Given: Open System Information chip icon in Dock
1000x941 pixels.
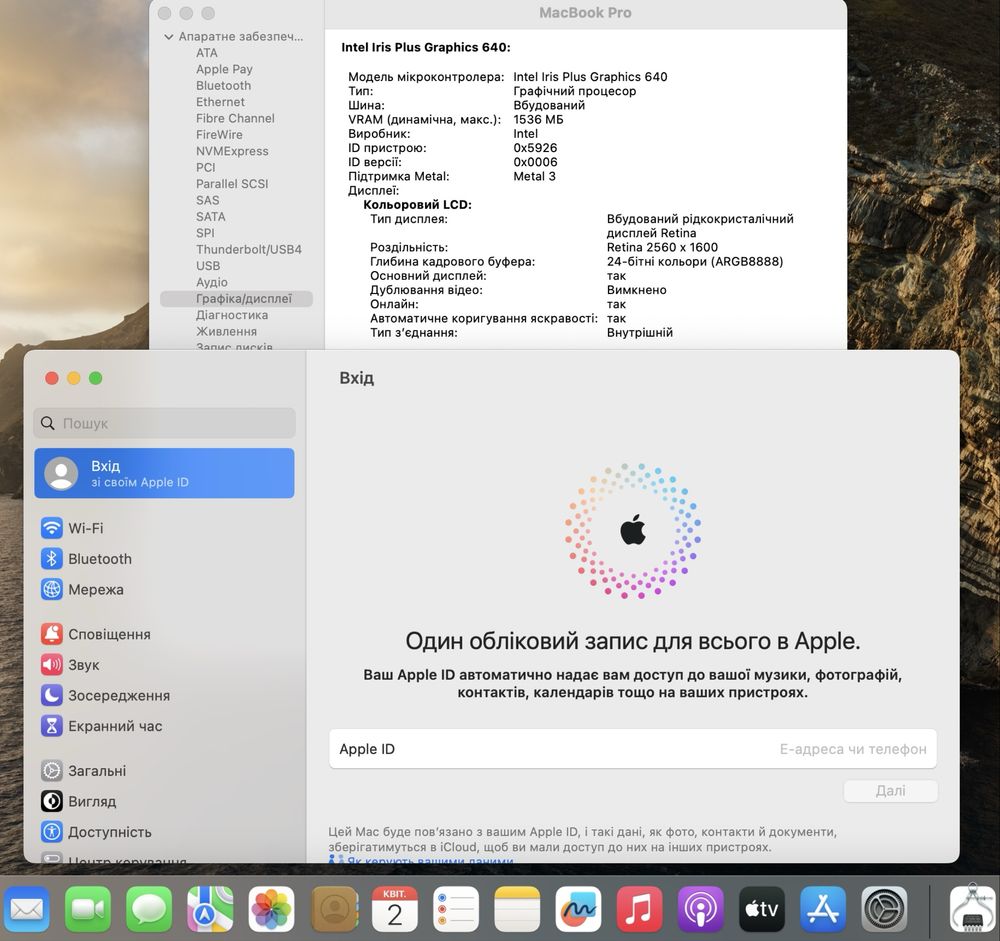Looking at the screenshot, I should click(x=973, y=908).
